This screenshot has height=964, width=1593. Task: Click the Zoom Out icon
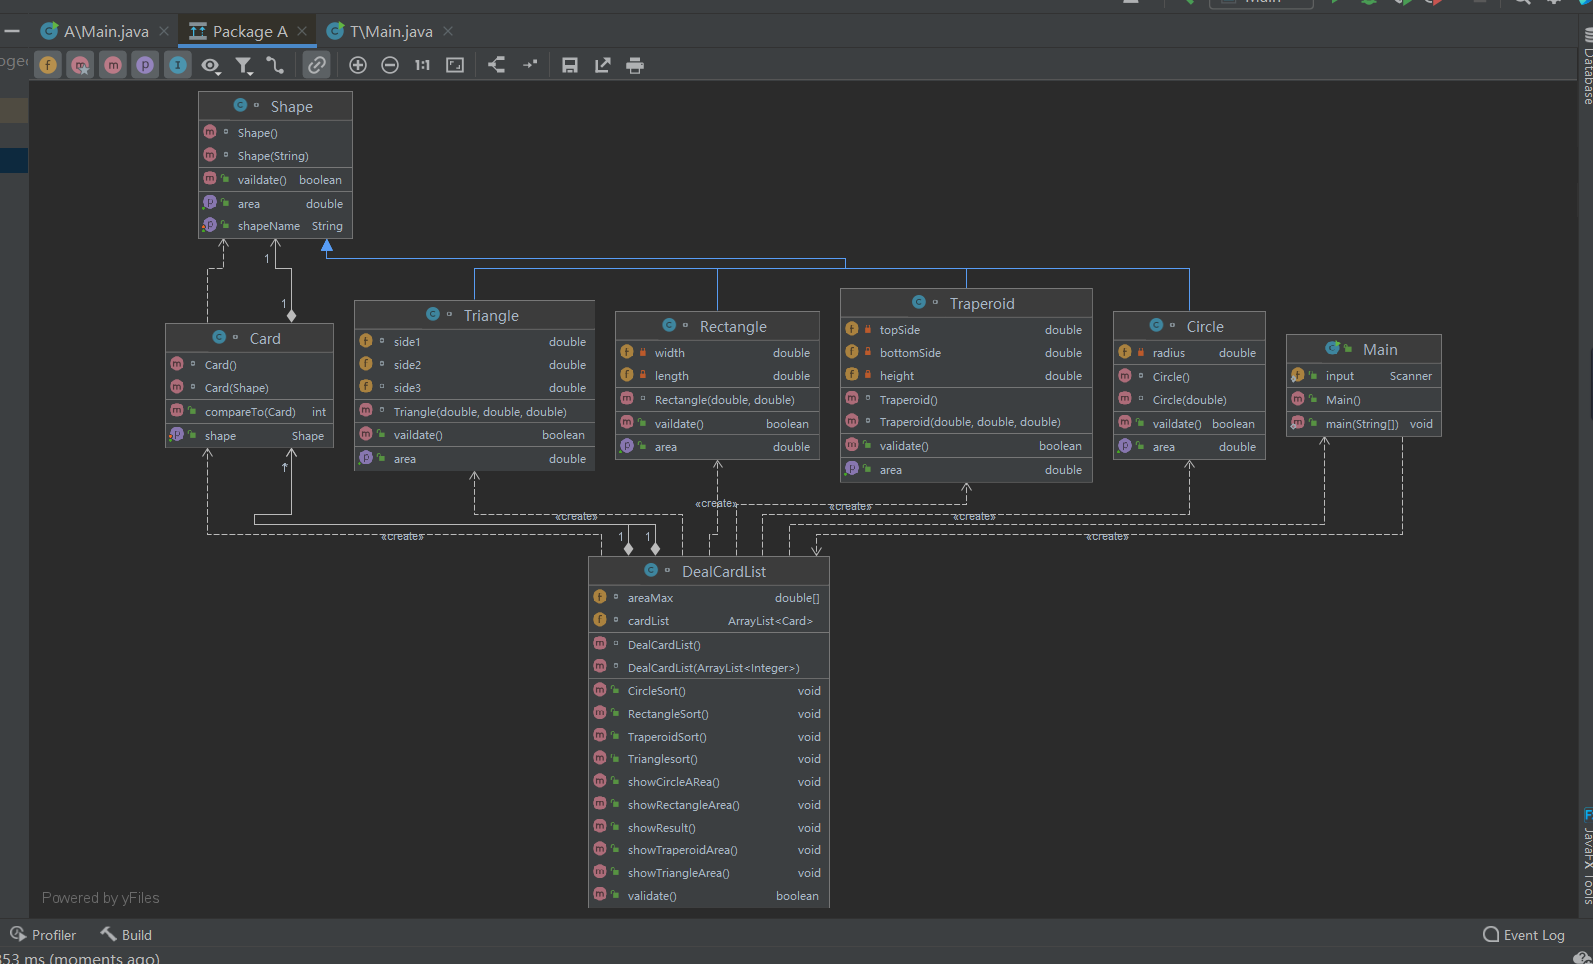point(390,66)
